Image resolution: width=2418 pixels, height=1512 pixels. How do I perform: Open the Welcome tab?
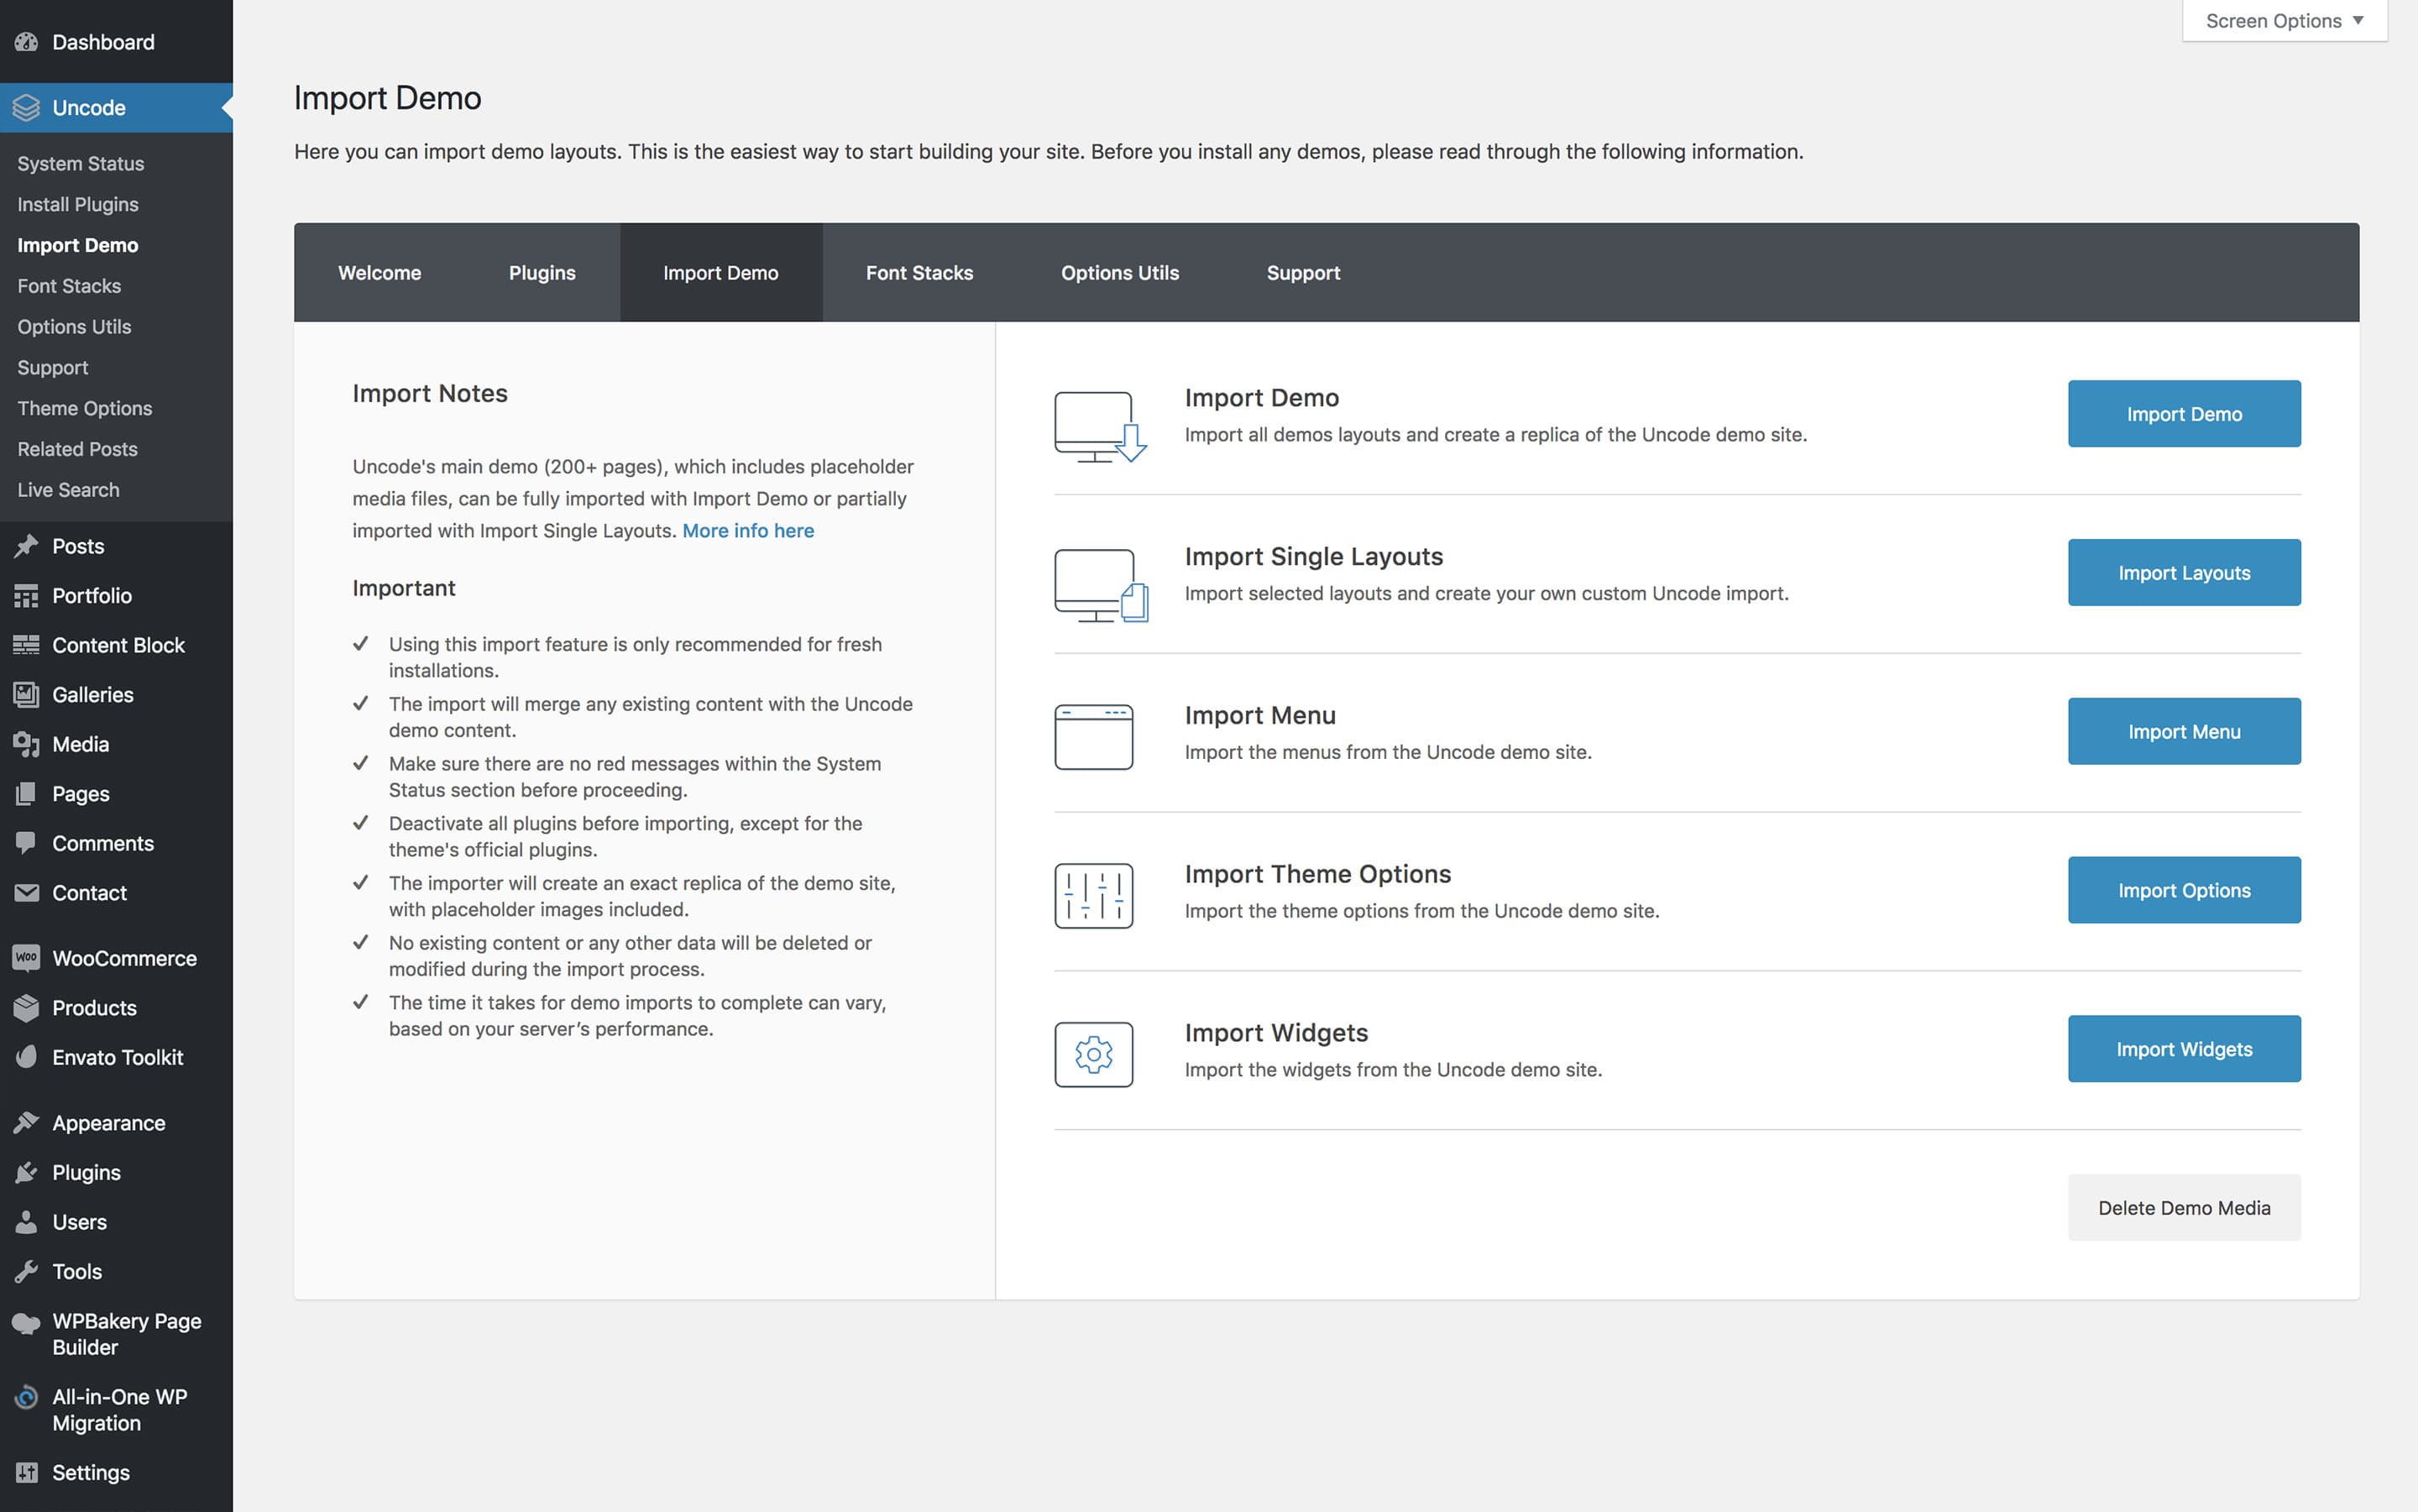click(379, 273)
